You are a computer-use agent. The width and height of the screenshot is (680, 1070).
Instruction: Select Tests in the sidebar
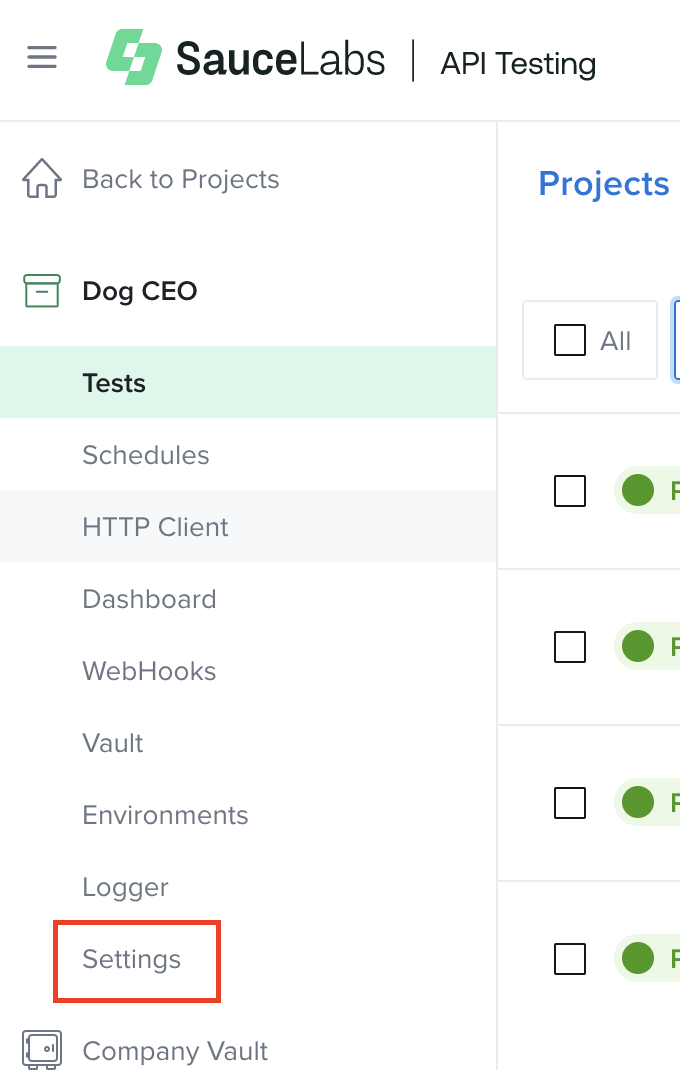(x=114, y=383)
